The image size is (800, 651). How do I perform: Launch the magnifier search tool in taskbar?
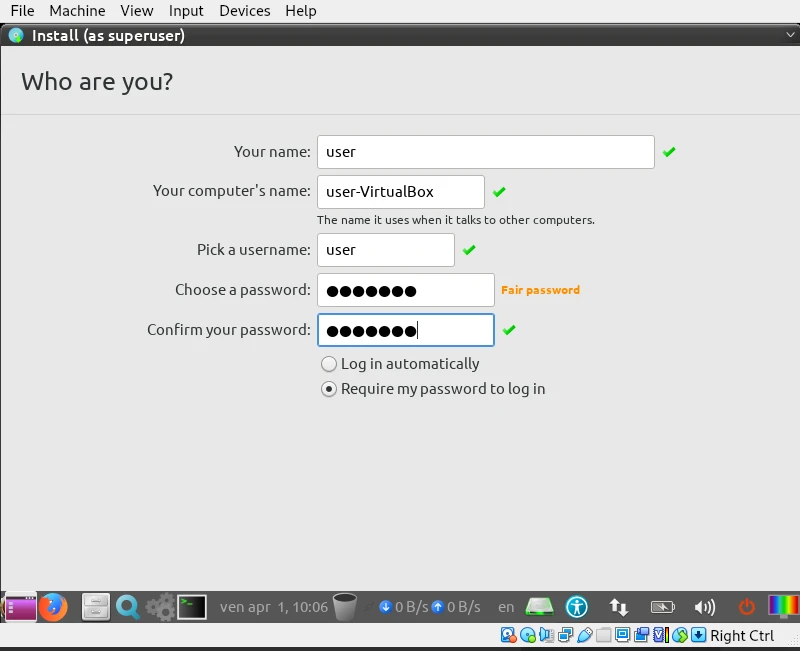[127, 606]
